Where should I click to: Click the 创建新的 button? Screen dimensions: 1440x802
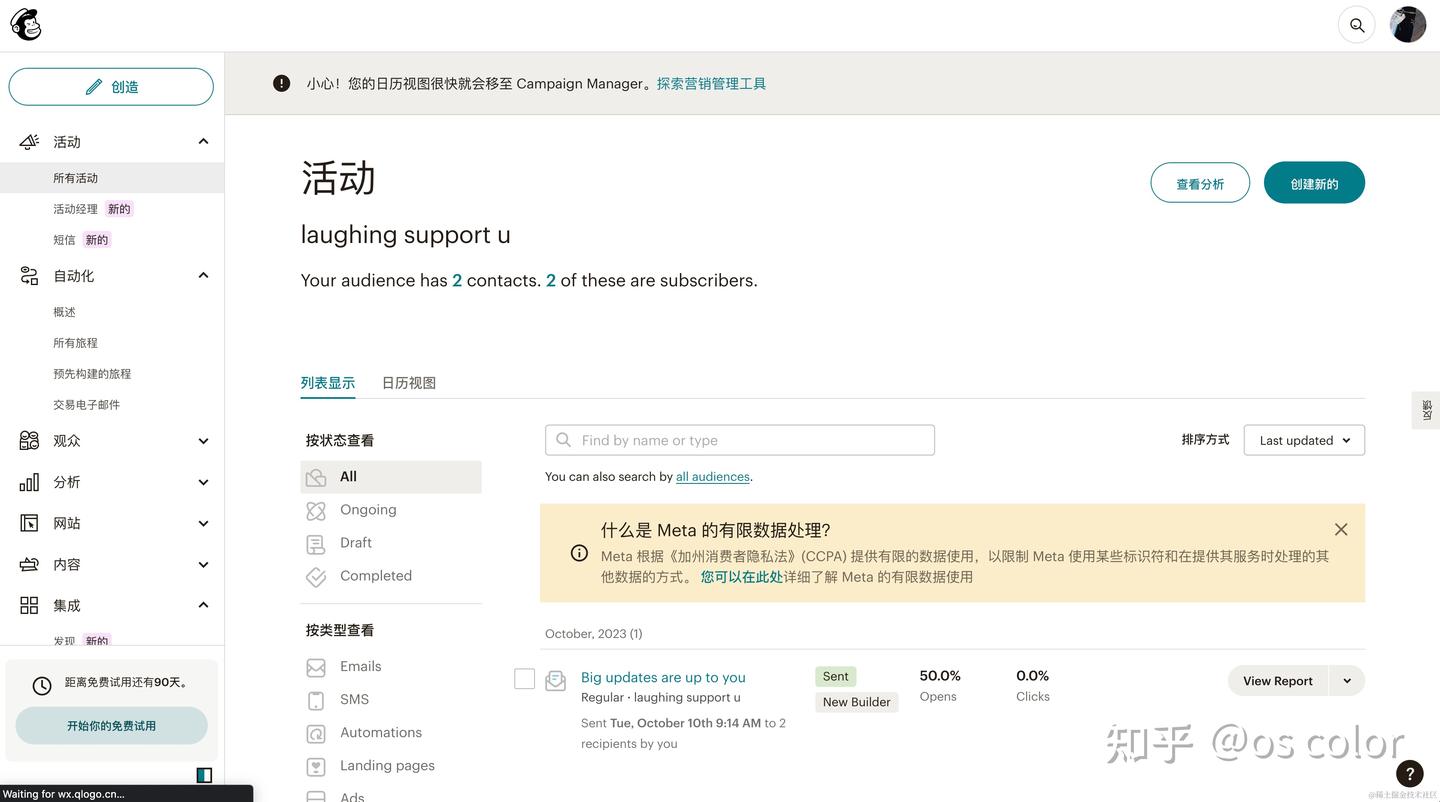point(1314,183)
